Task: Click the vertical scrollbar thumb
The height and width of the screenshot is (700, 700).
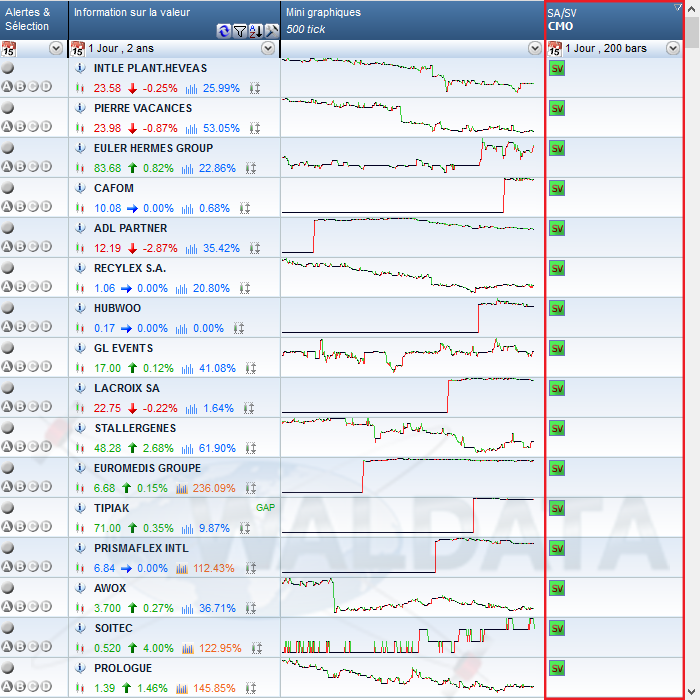Action: click(692, 31)
